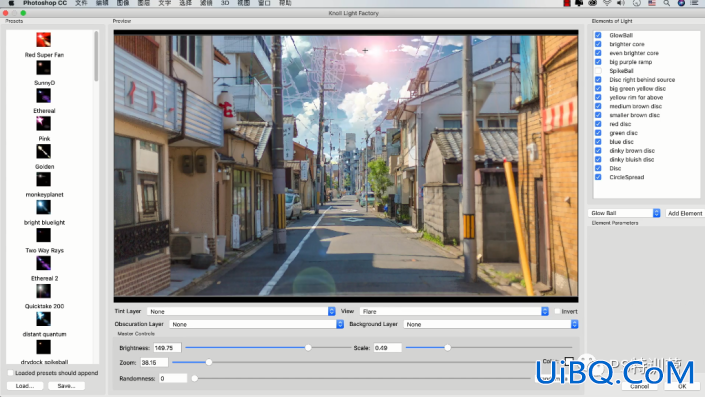Click the volume icon in menu bar
The height and width of the screenshot is (397, 705).
point(621,3)
